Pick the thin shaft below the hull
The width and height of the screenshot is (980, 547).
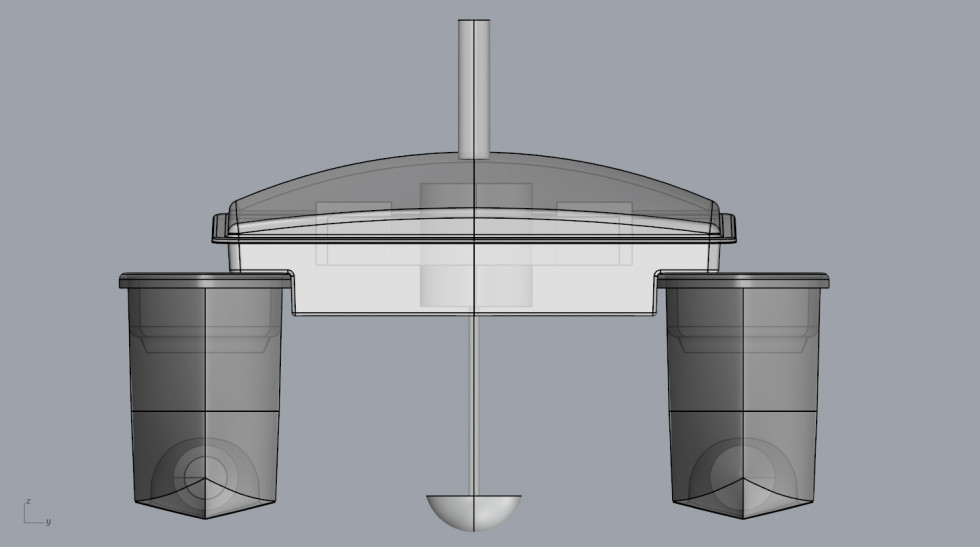(x=474, y=400)
